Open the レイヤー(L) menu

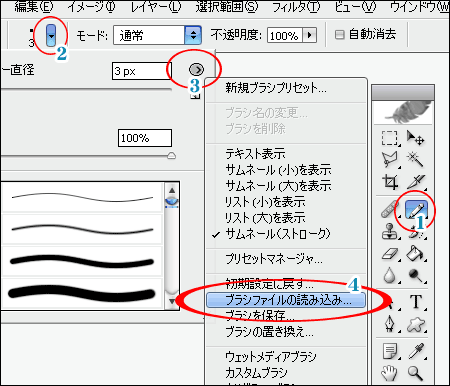click(x=156, y=7)
